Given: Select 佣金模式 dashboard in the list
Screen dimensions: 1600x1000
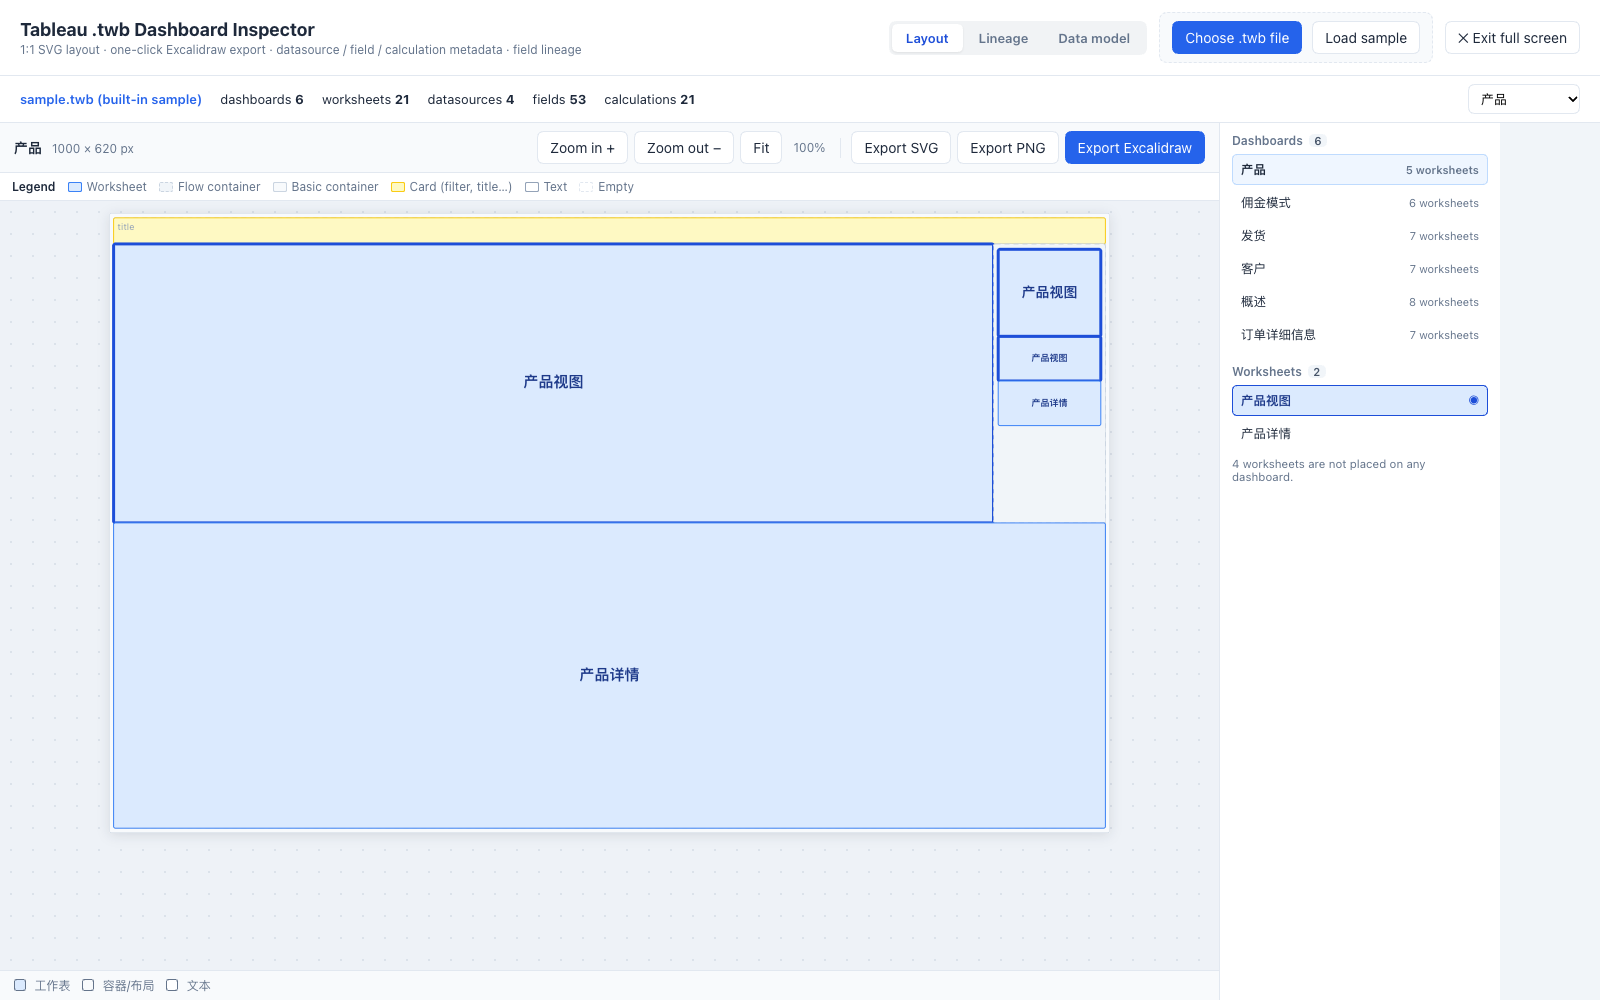Looking at the screenshot, I should (1360, 203).
